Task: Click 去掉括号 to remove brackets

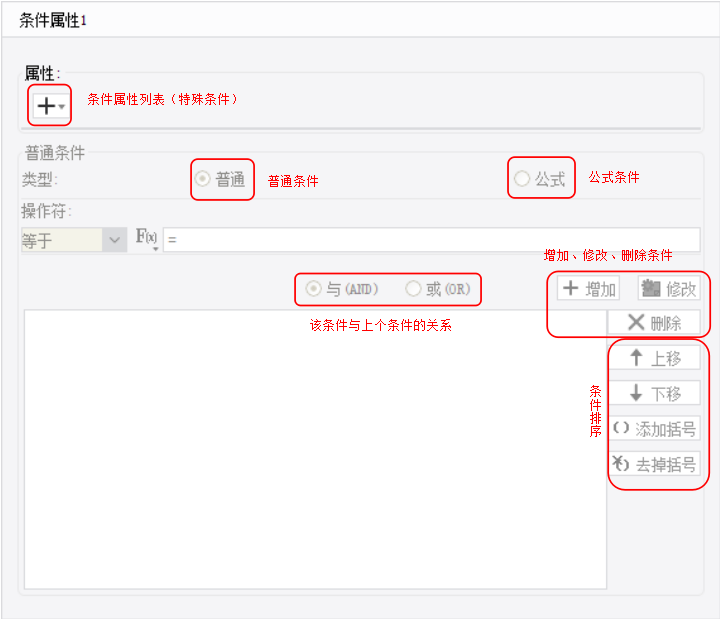Action: pos(654,464)
